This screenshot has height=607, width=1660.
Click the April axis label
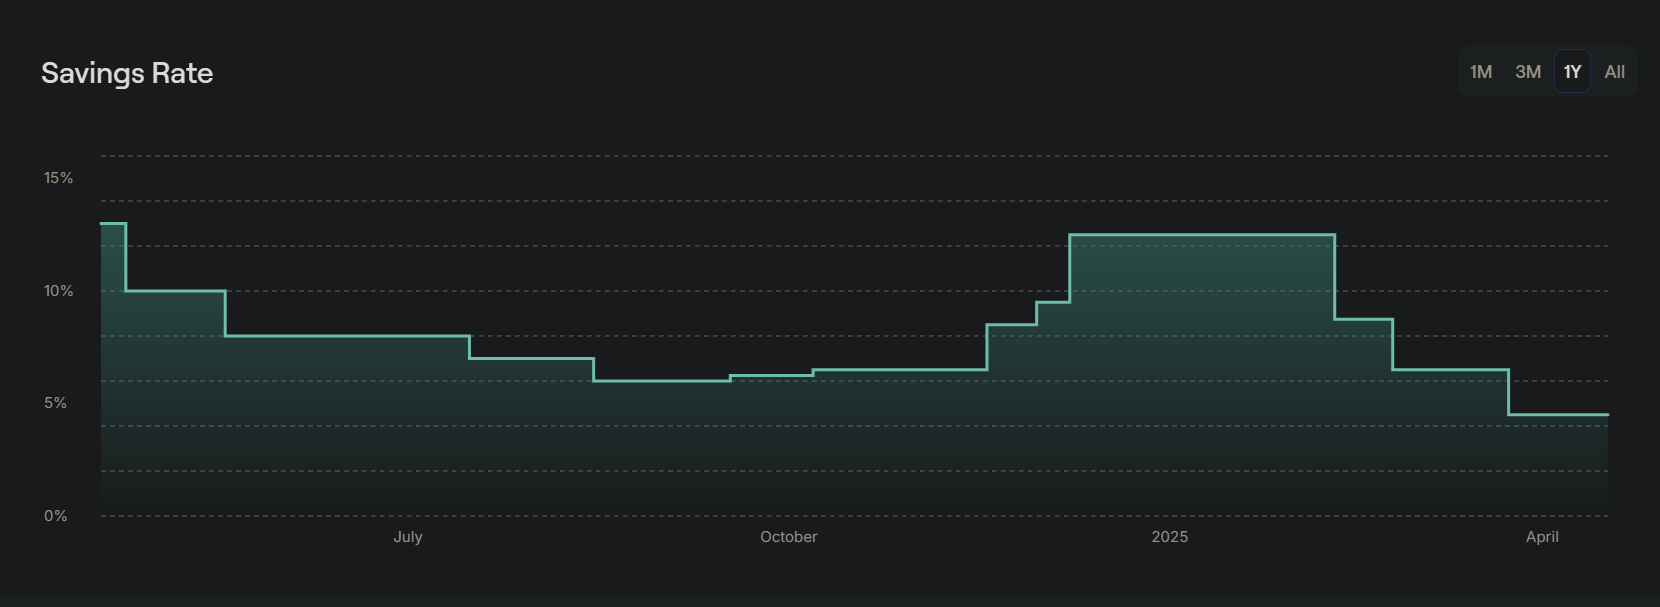pos(1542,537)
